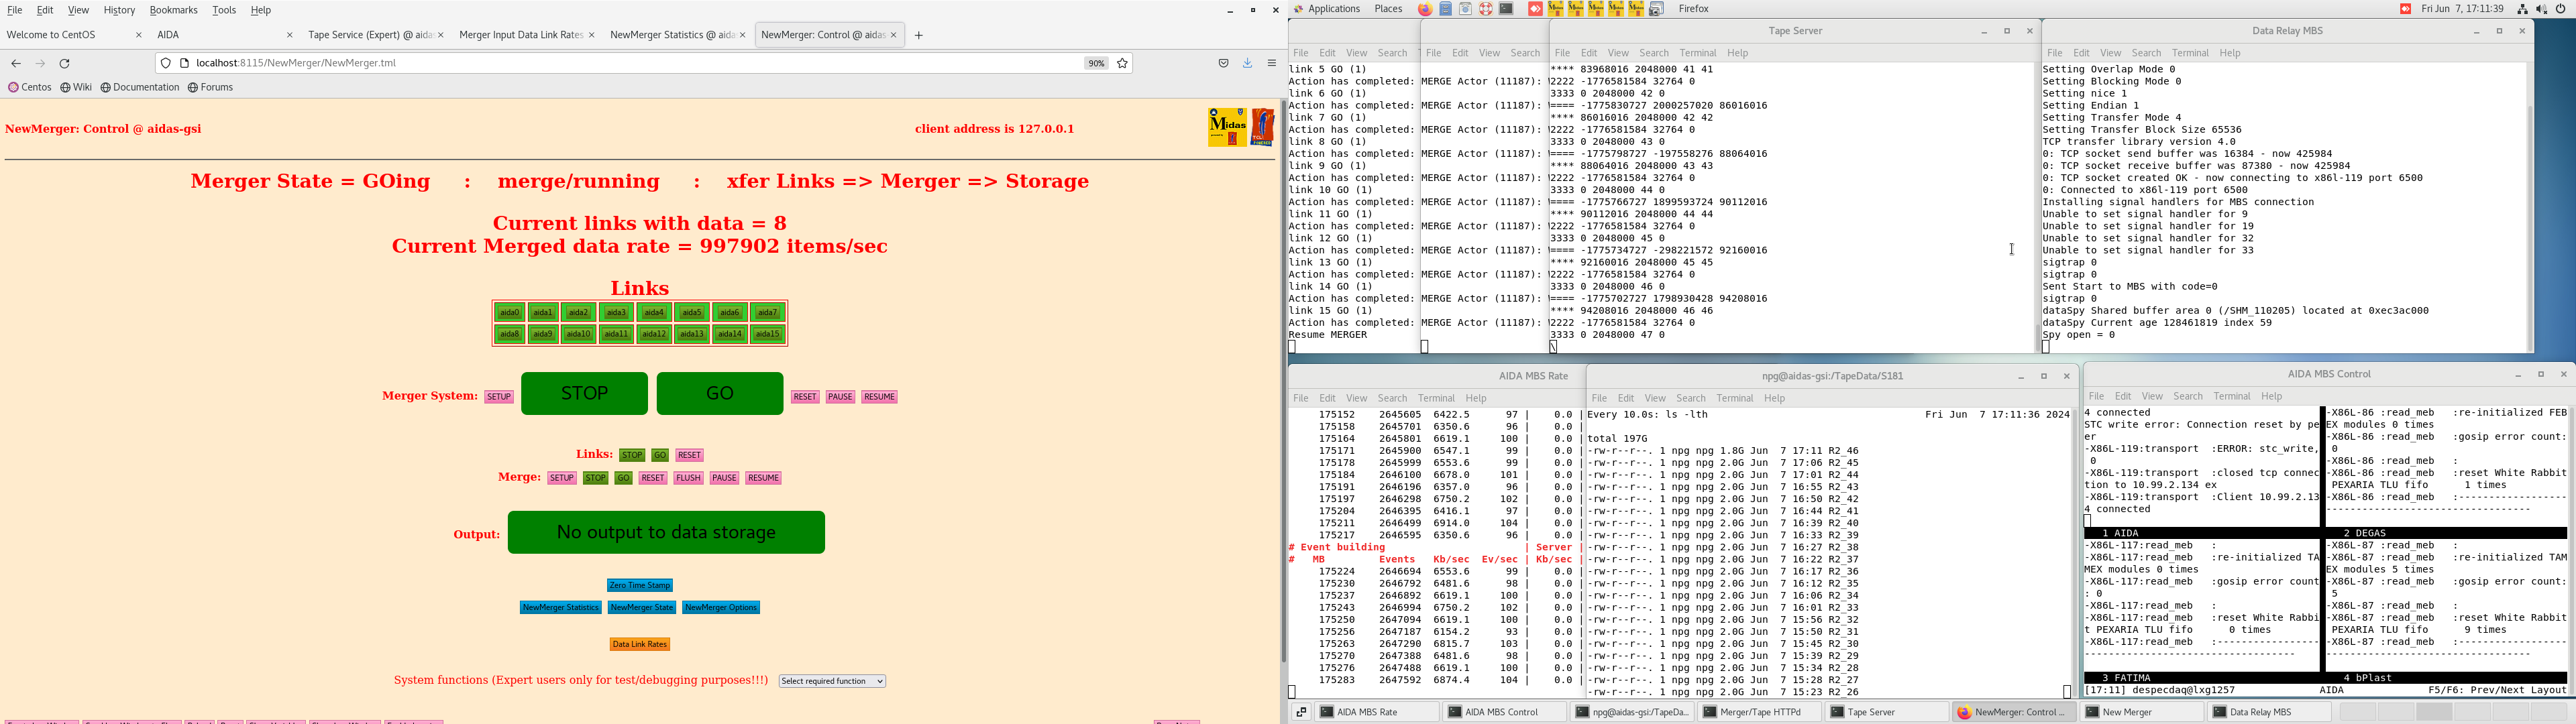This screenshot has height=724, width=2576.
Task: Bookmark this page with the star icon
Action: 1123,64
